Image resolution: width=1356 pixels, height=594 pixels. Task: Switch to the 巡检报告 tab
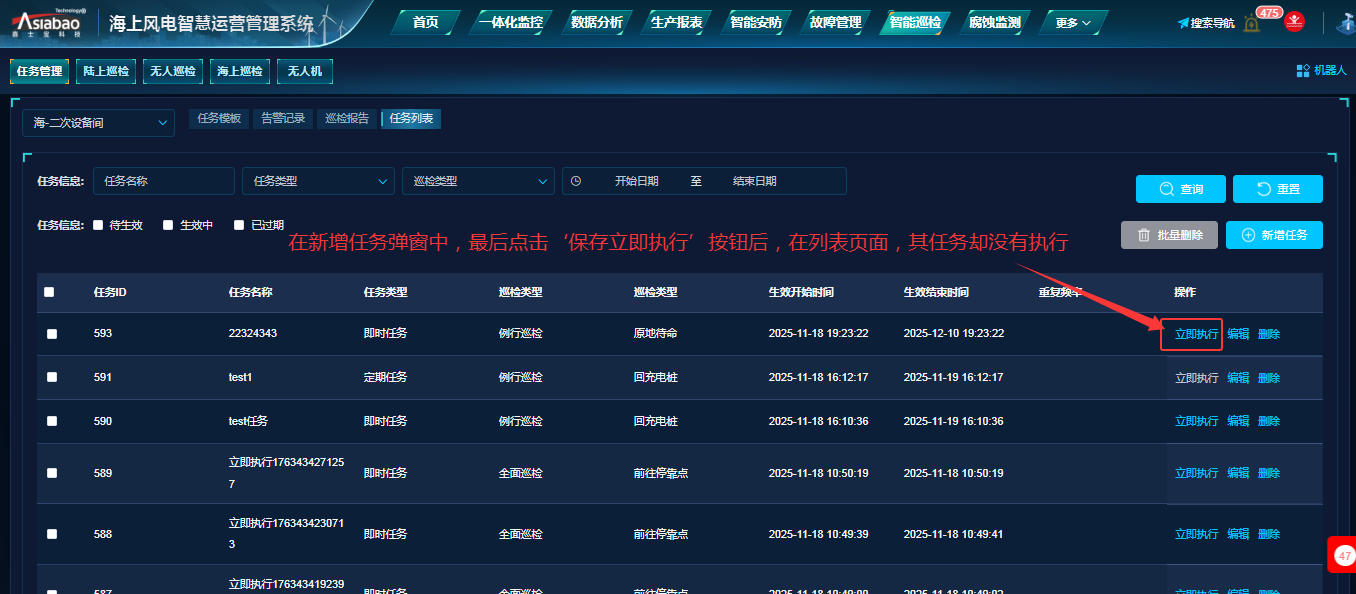(346, 119)
